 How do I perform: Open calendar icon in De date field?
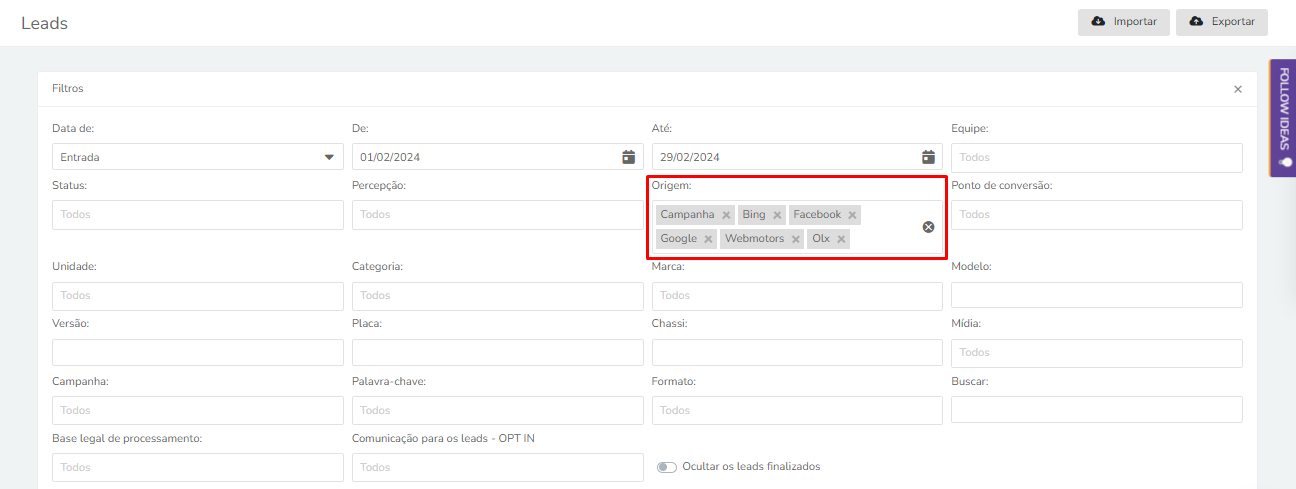click(628, 157)
